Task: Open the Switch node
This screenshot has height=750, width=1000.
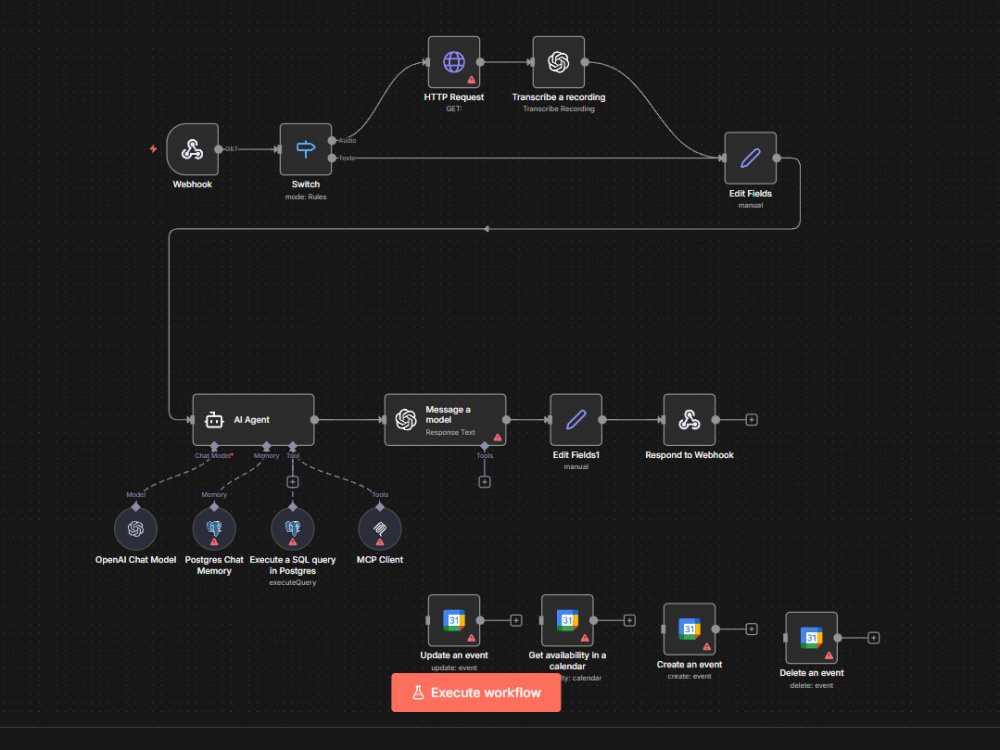Action: coord(305,149)
